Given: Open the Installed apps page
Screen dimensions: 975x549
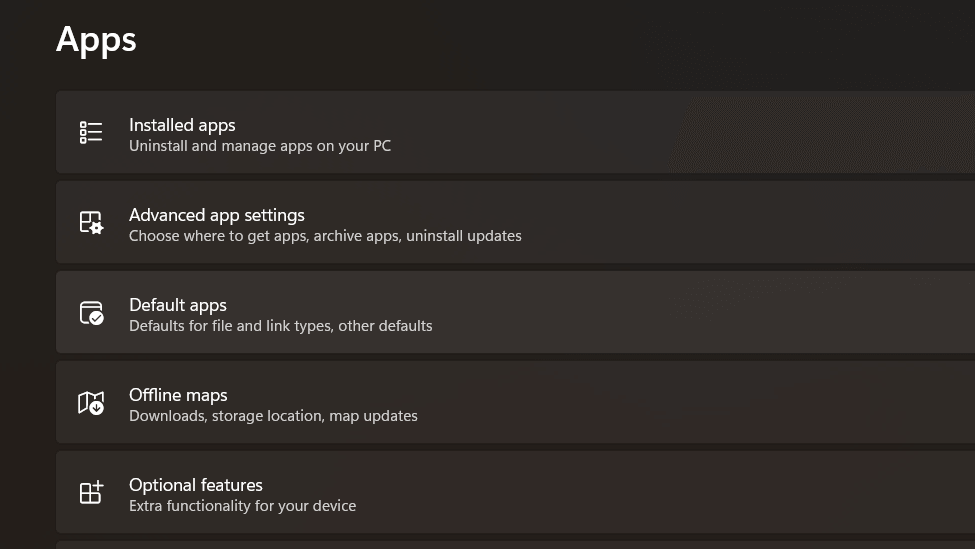Looking at the screenshot, I should [182, 125].
